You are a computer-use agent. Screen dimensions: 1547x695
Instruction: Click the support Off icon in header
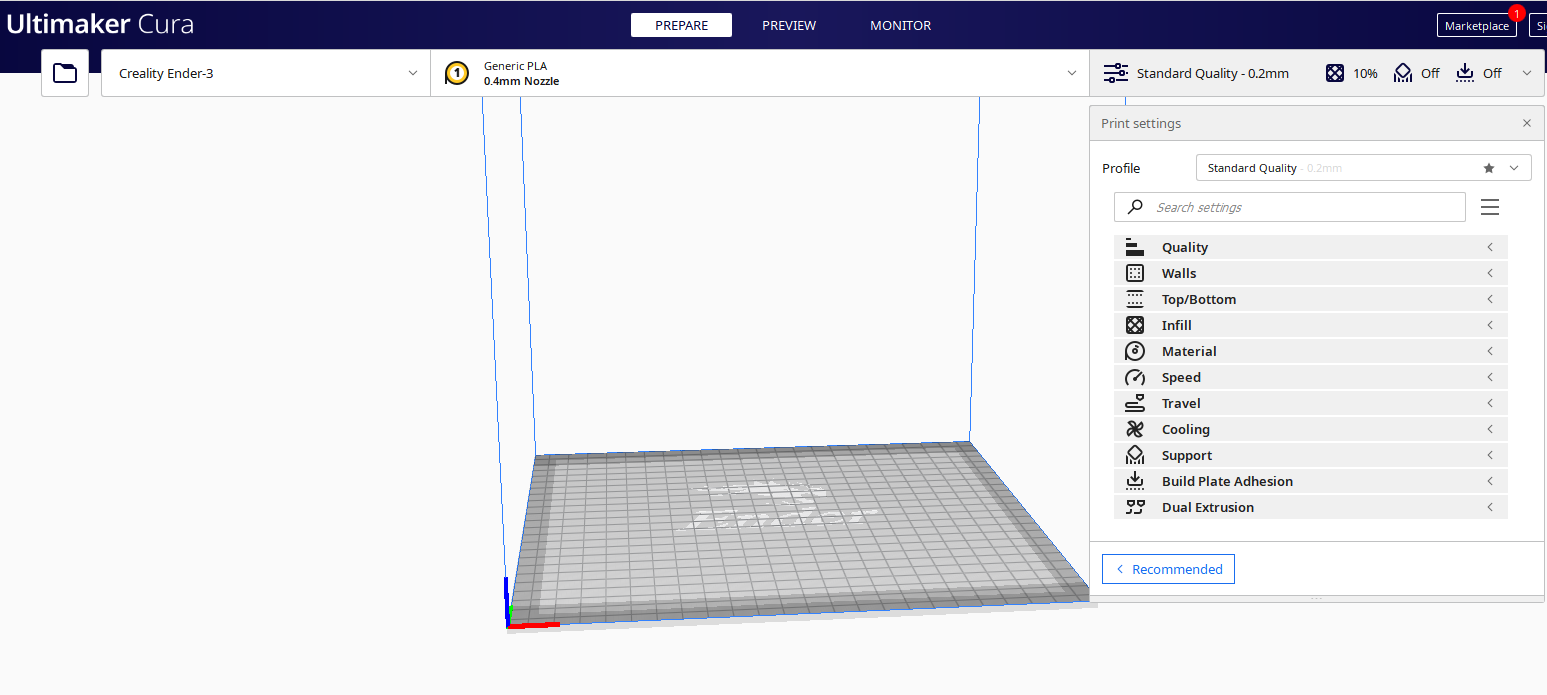[x=1403, y=73]
